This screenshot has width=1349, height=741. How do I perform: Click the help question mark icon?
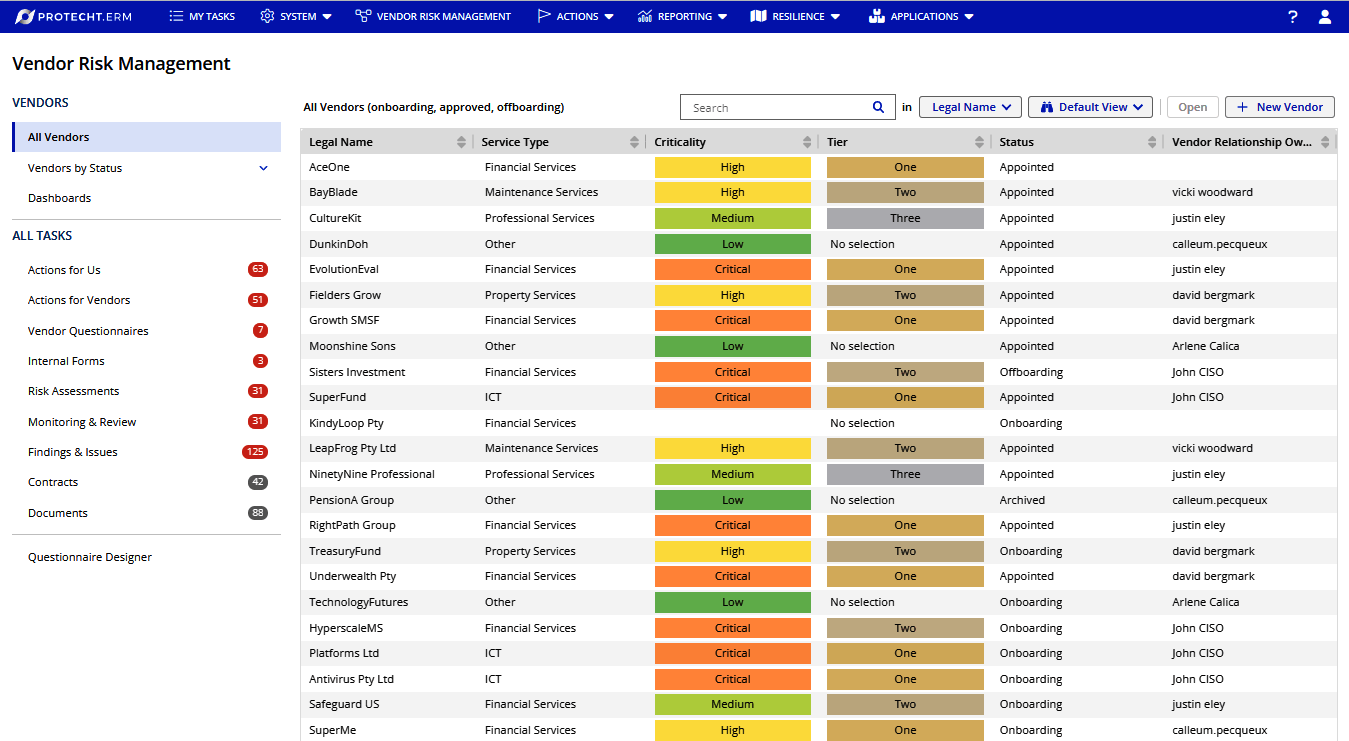(x=1293, y=16)
